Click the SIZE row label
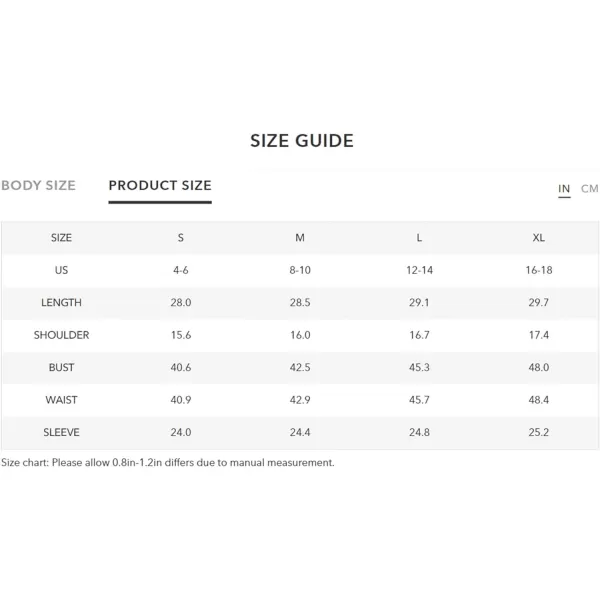This screenshot has height=600, width=600. coord(61,238)
